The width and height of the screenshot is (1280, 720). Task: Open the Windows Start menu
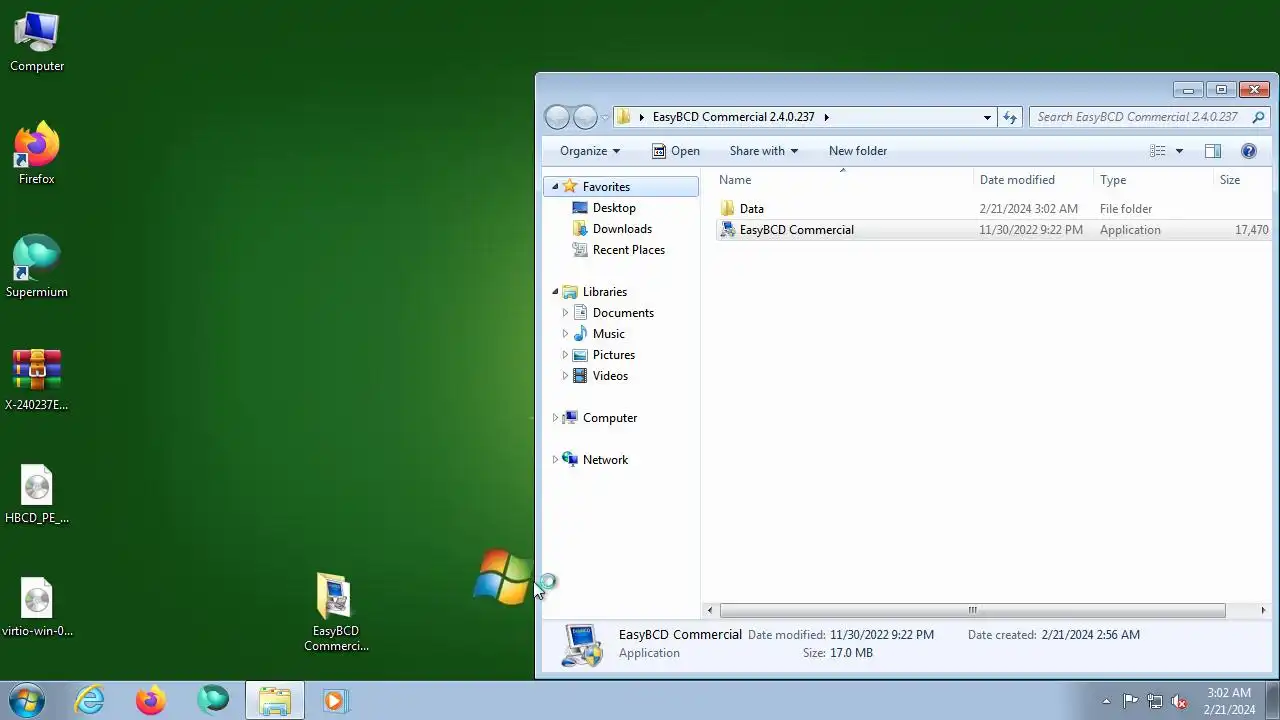[27, 700]
